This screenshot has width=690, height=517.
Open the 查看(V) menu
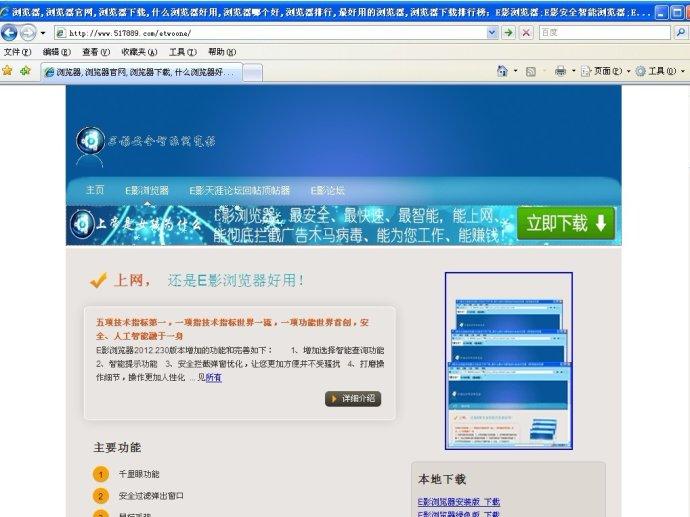tap(96, 52)
